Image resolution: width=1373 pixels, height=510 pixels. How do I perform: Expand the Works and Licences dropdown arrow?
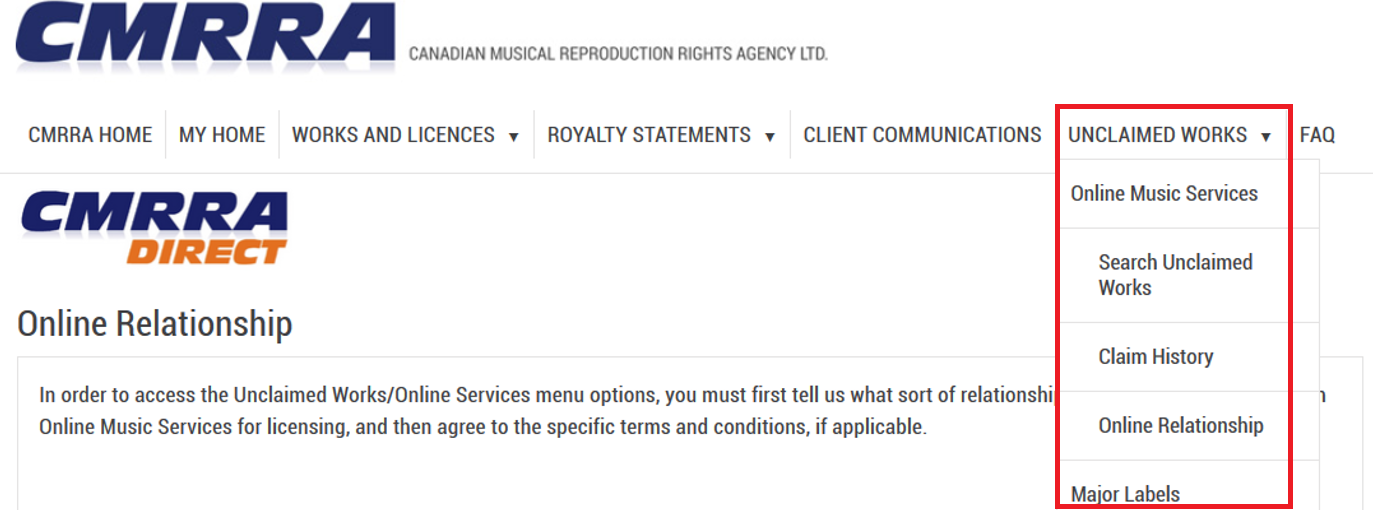[x=514, y=137]
